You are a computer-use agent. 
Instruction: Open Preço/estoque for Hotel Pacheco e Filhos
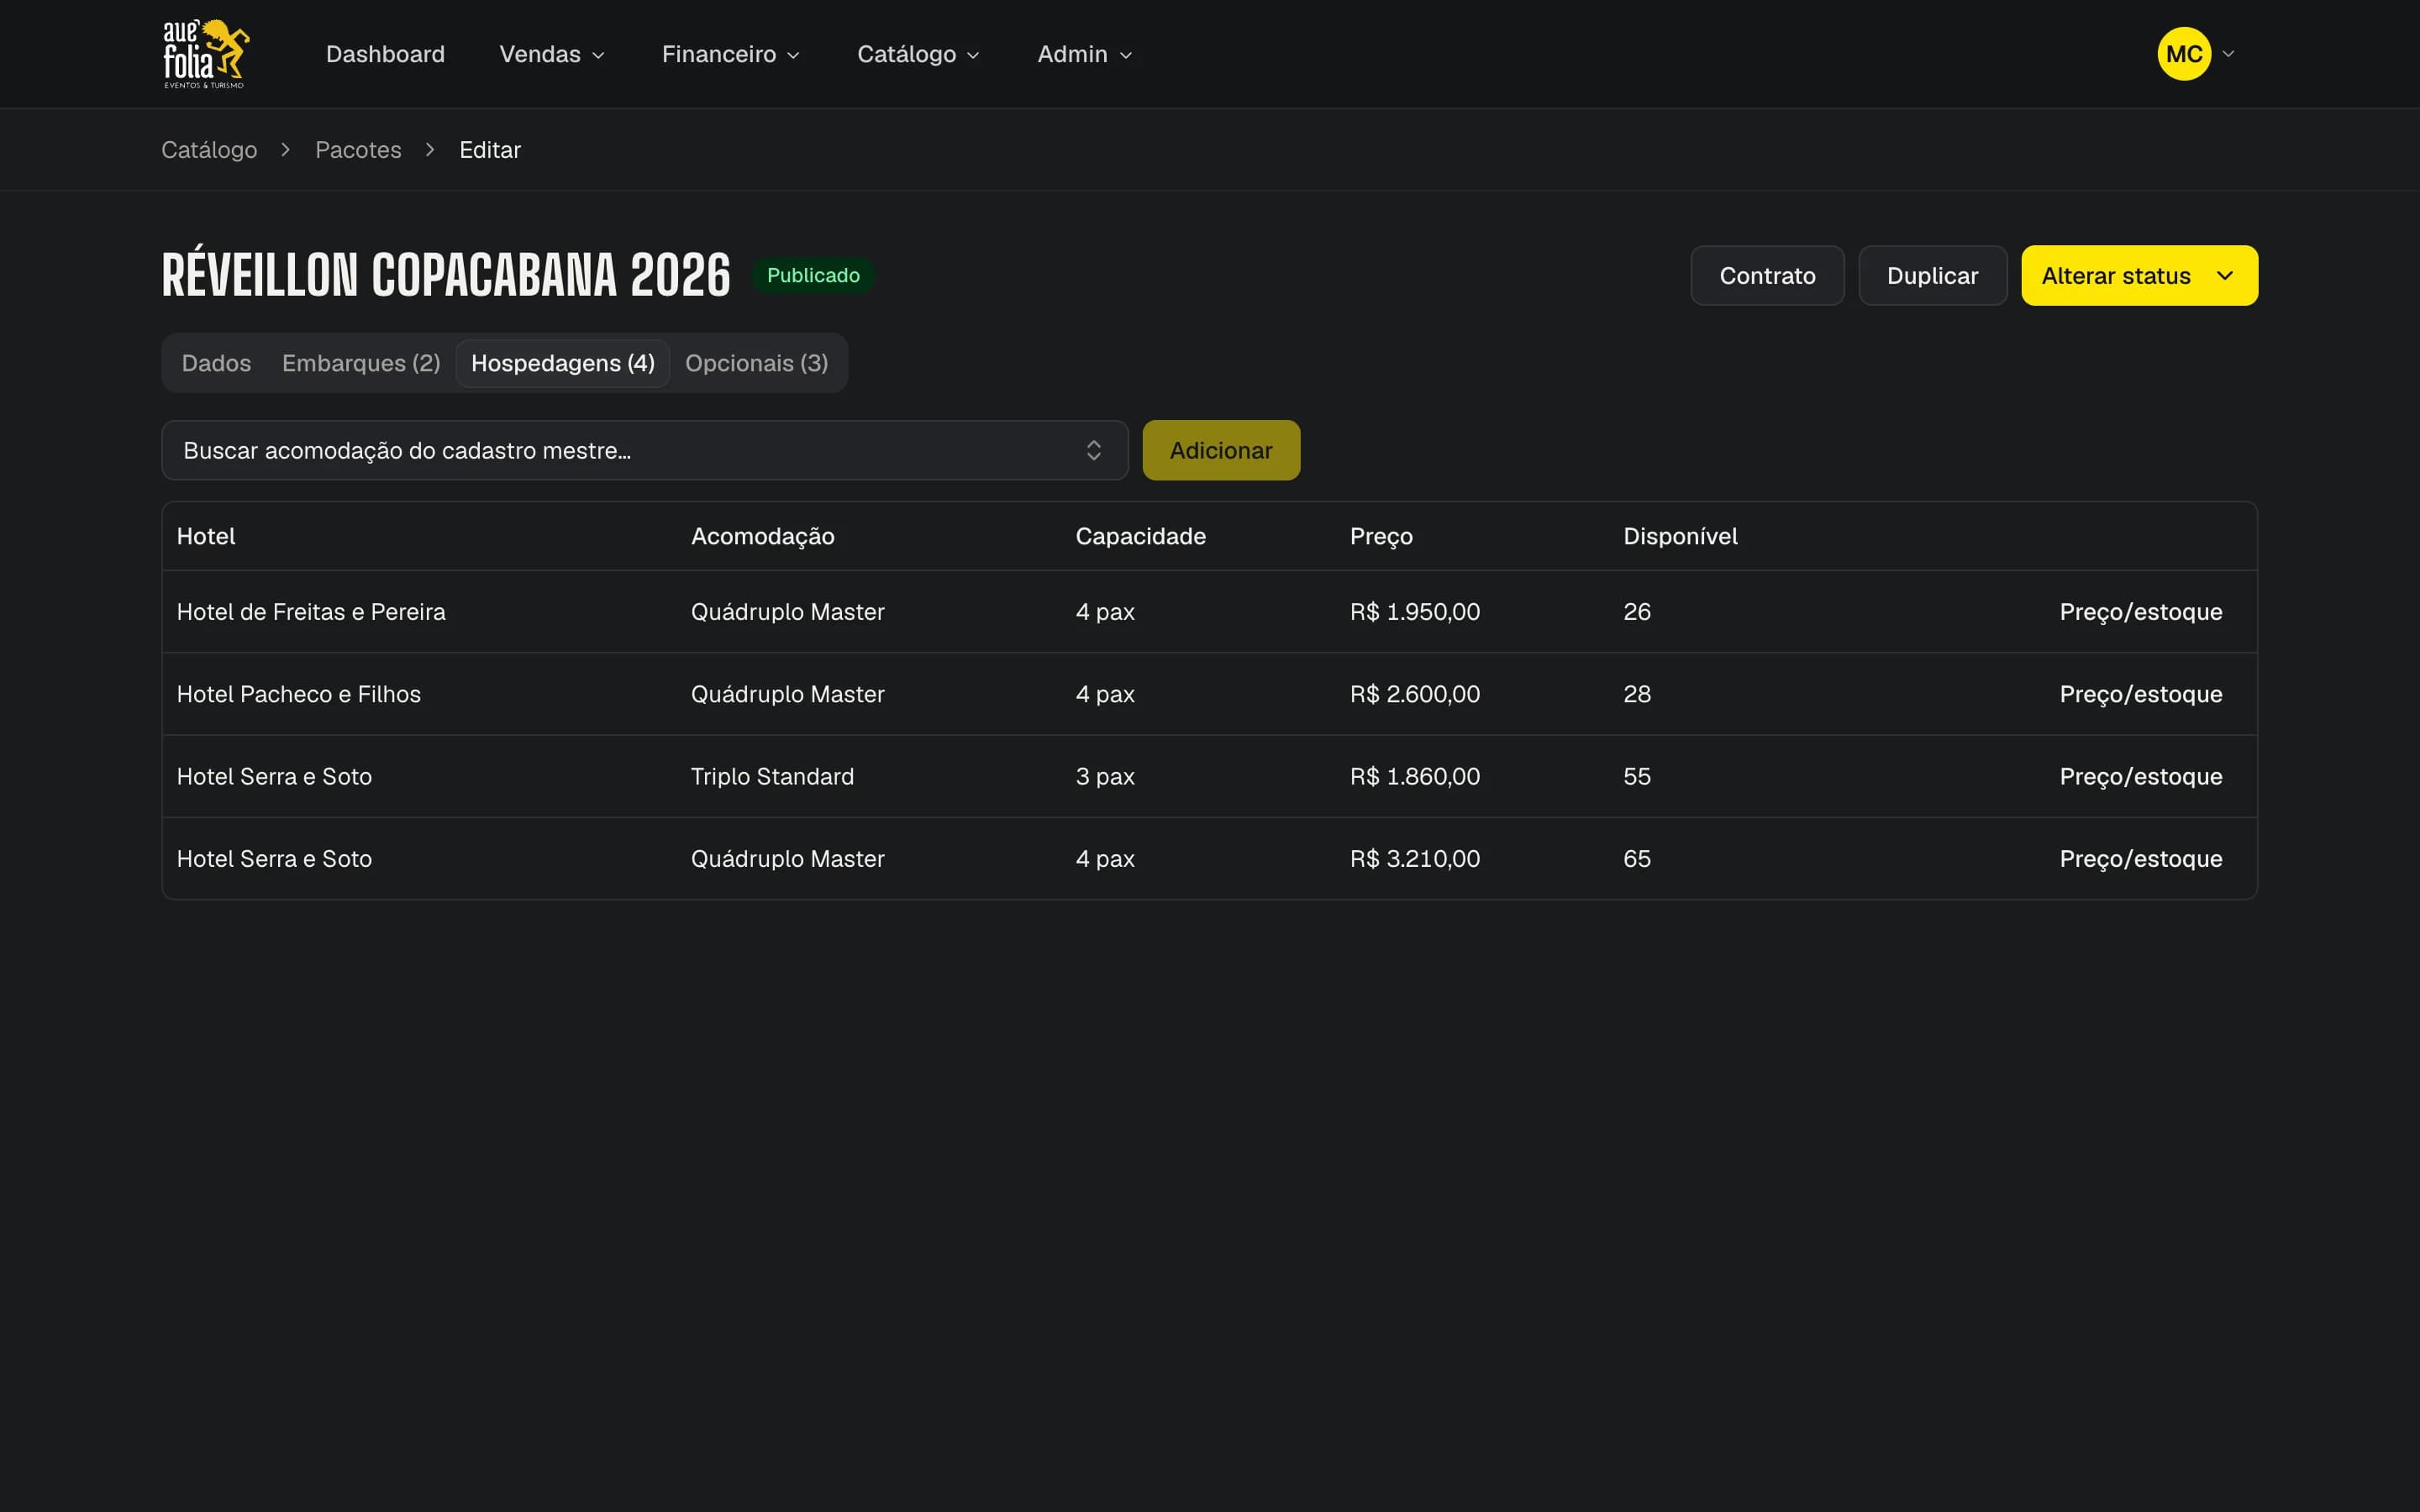[x=2140, y=694]
